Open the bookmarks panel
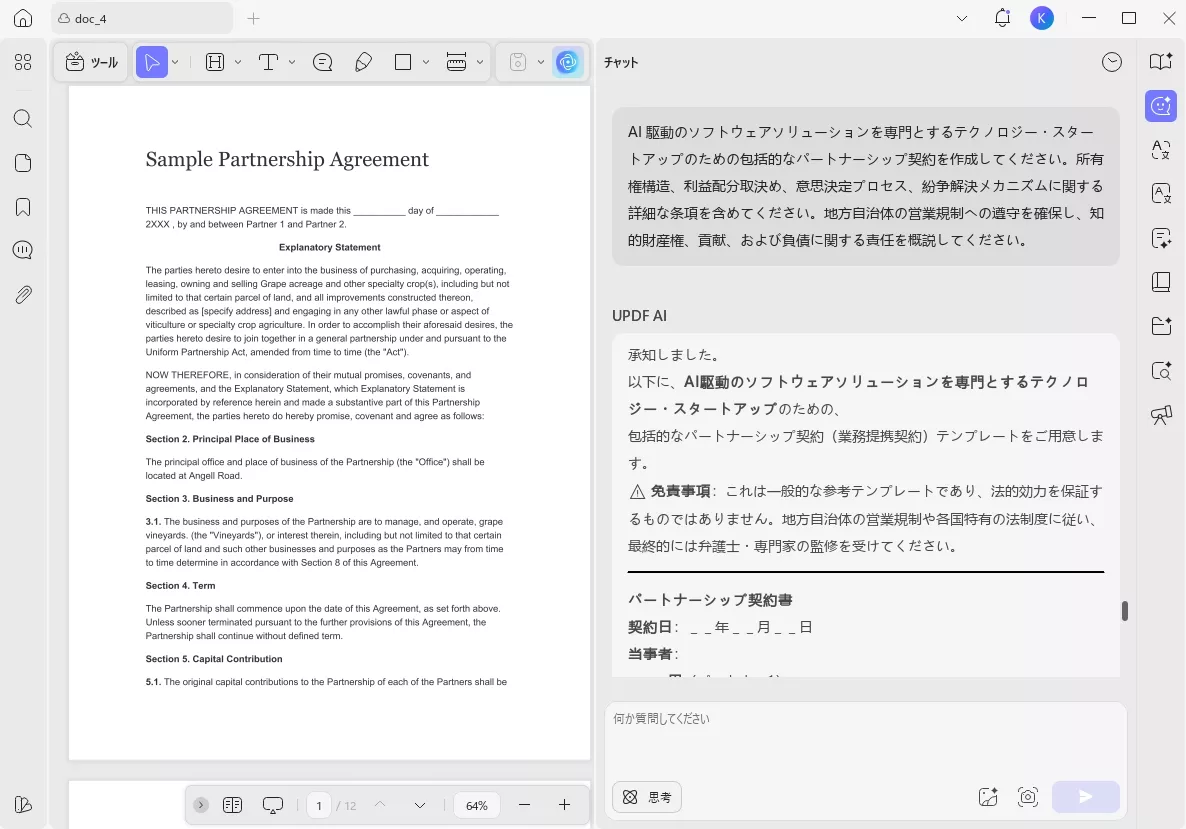The width and height of the screenshot is (1186, 829). pos(23,207)
